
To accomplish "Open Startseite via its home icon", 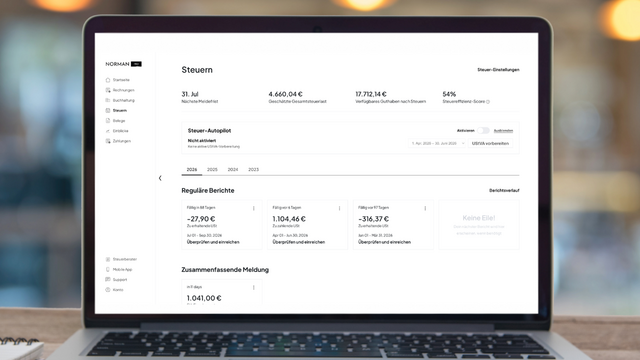I will tap(108, 80).
